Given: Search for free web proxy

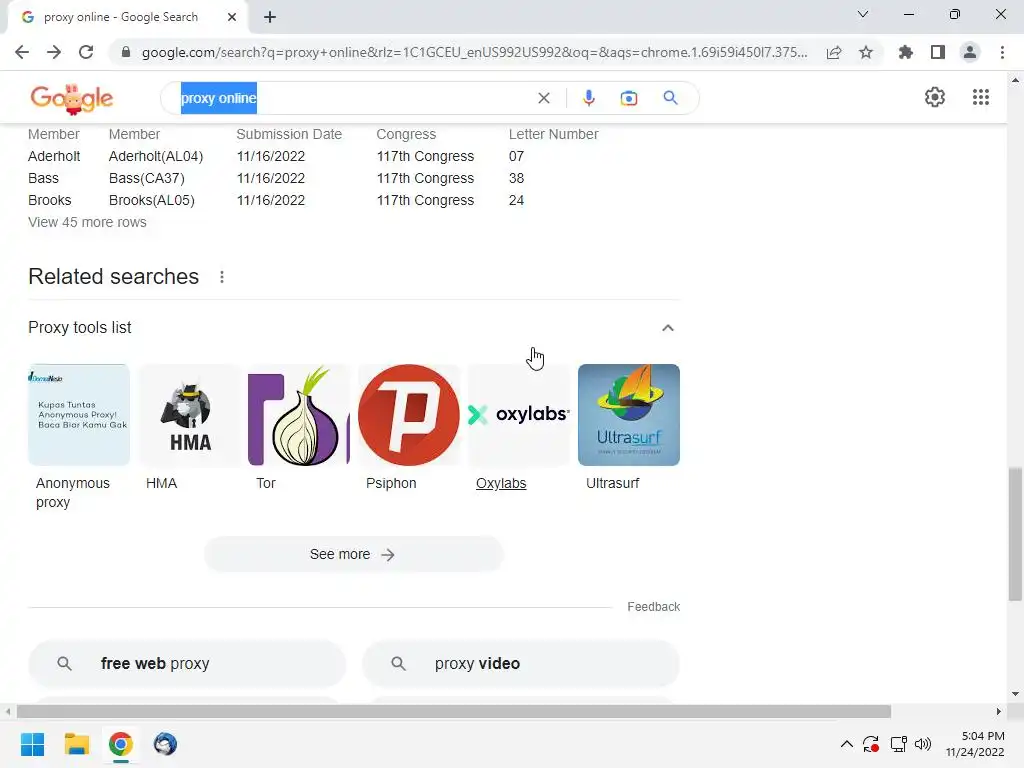Looking at the screenshot, I should pos(187,664).
